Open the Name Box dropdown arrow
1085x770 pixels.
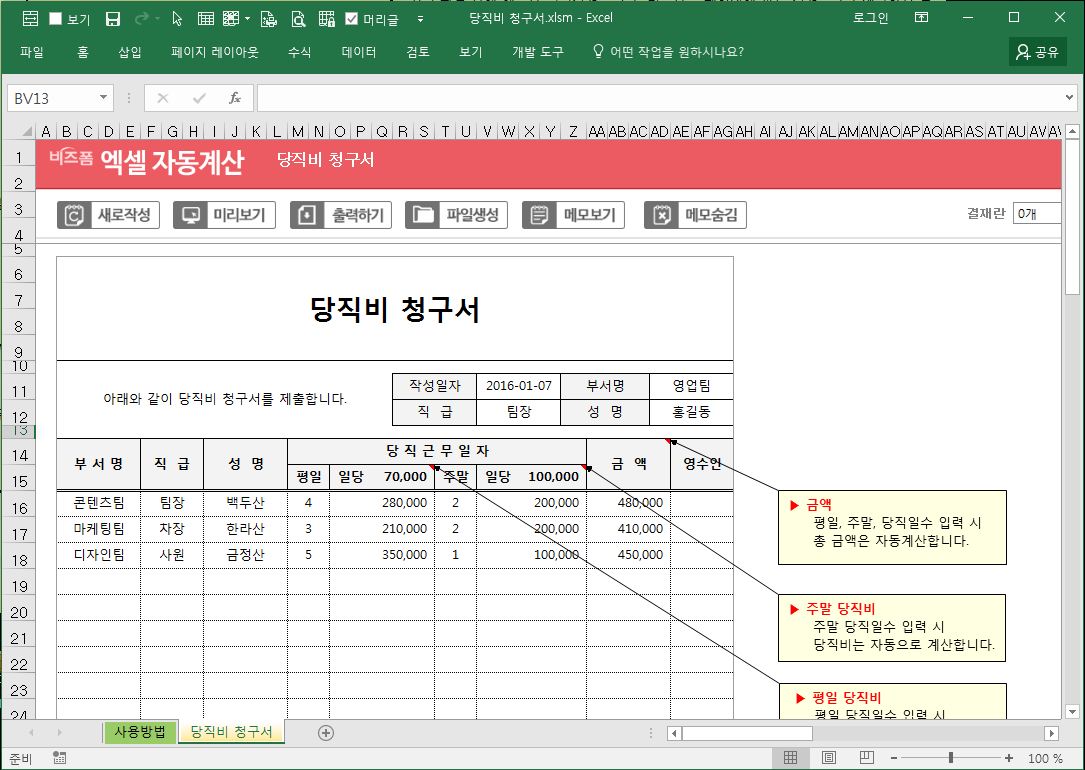point(104,98)
